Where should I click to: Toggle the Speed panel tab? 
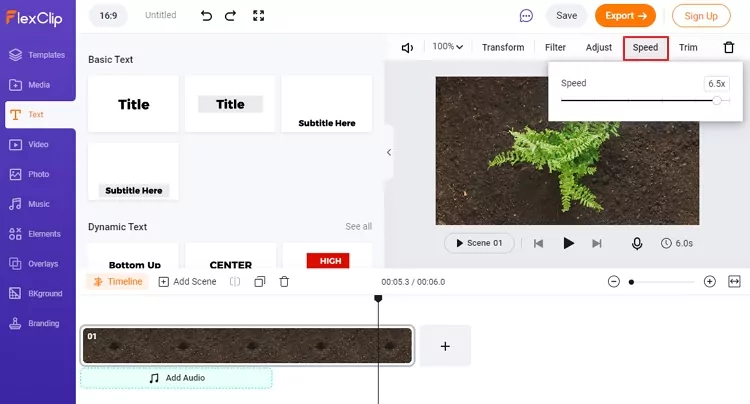click(x=645, y=48)
